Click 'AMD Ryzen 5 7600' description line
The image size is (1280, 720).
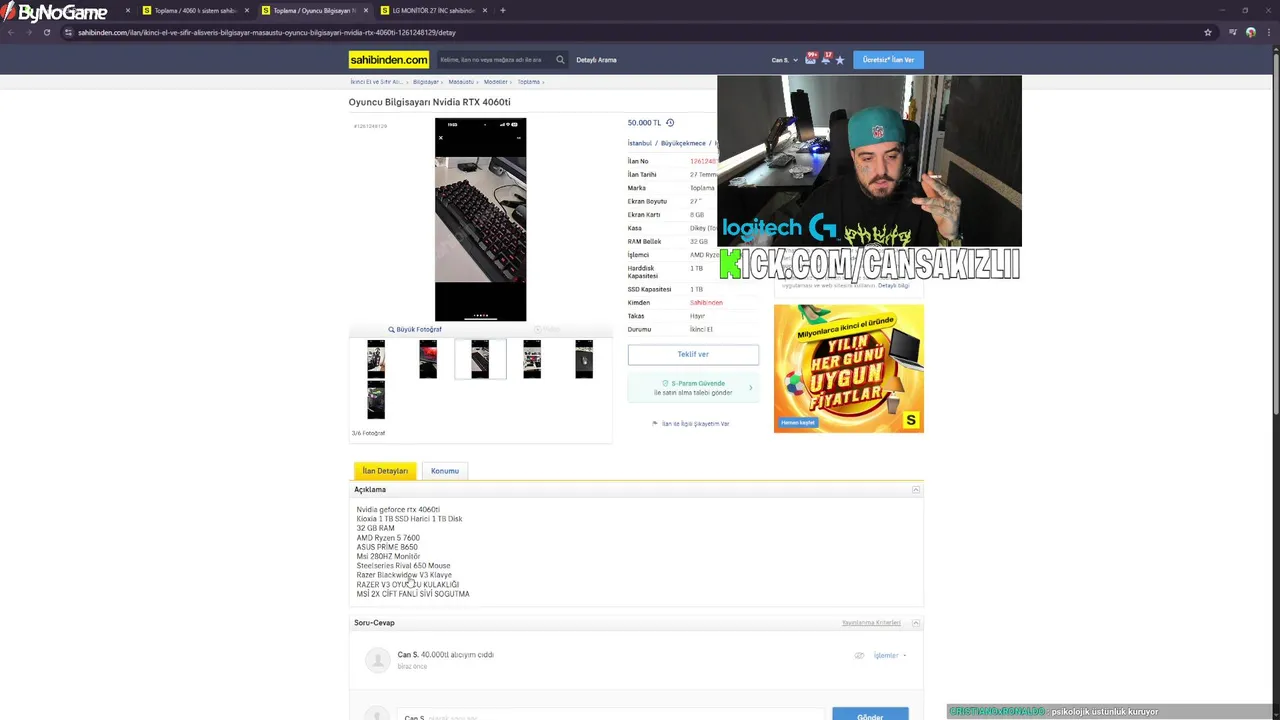[x=388, y=538]
